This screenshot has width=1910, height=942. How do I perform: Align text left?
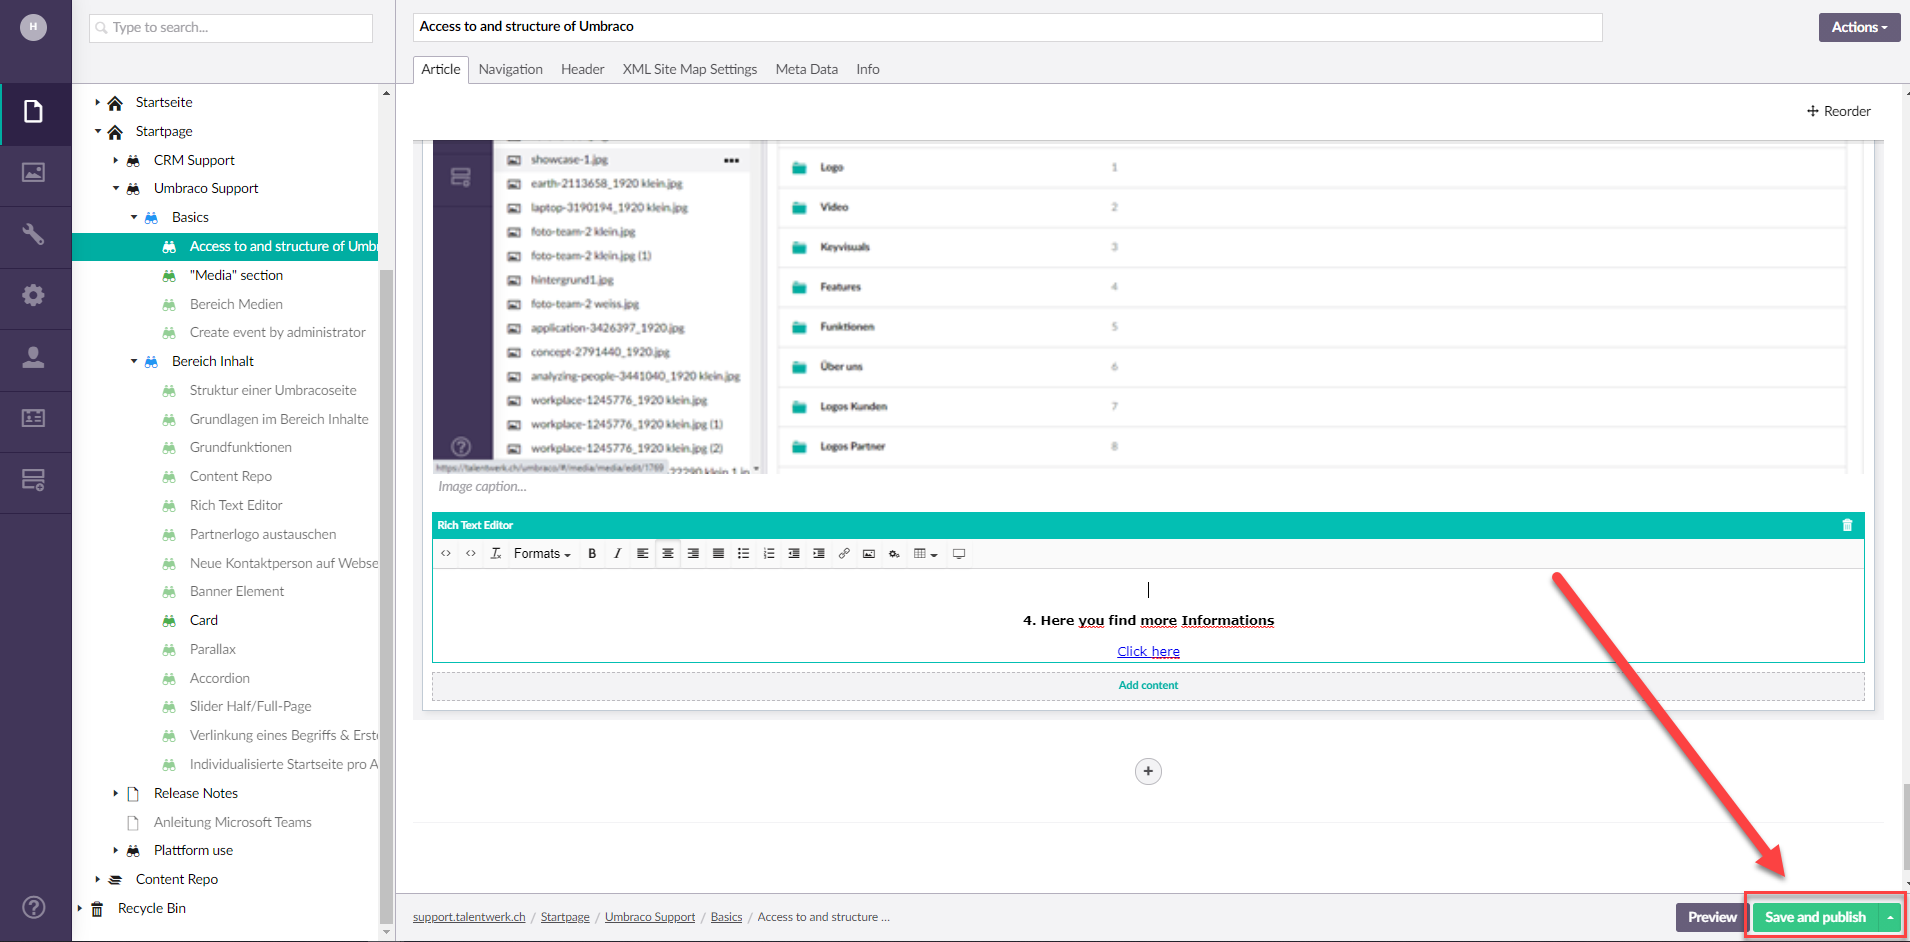tap(642, 554)
